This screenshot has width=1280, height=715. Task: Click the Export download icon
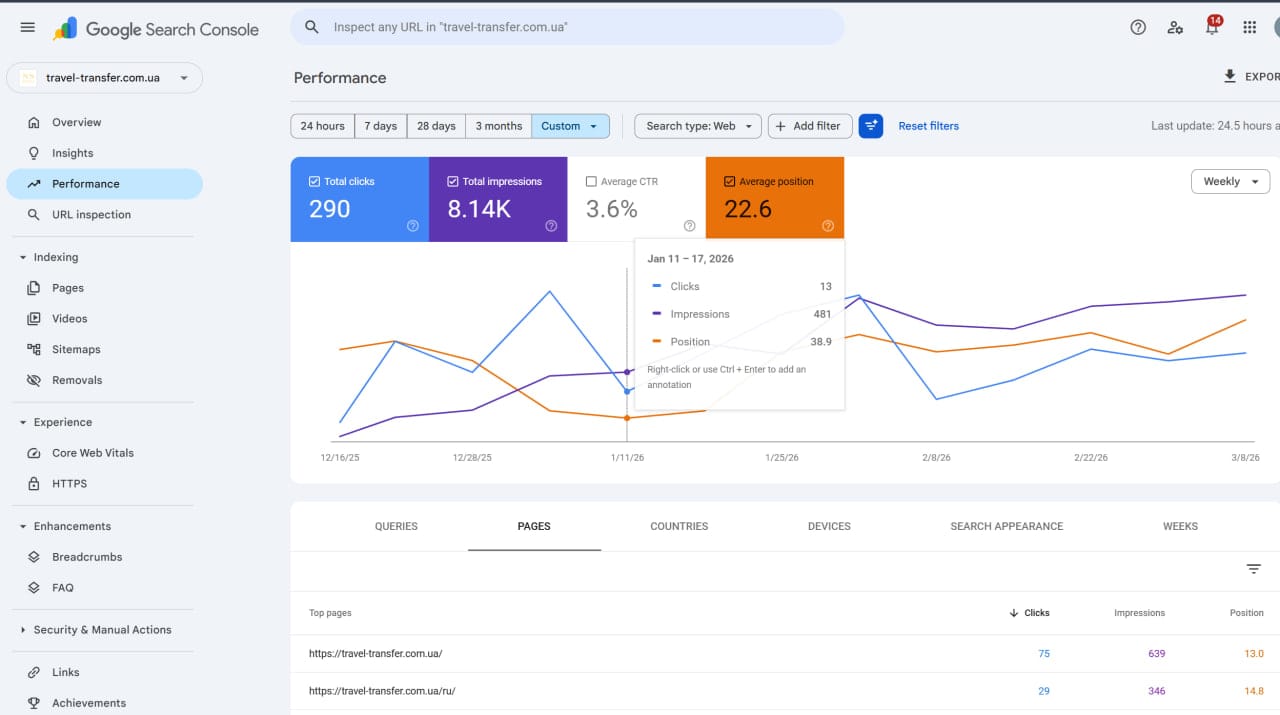(x=1230, y=77)
